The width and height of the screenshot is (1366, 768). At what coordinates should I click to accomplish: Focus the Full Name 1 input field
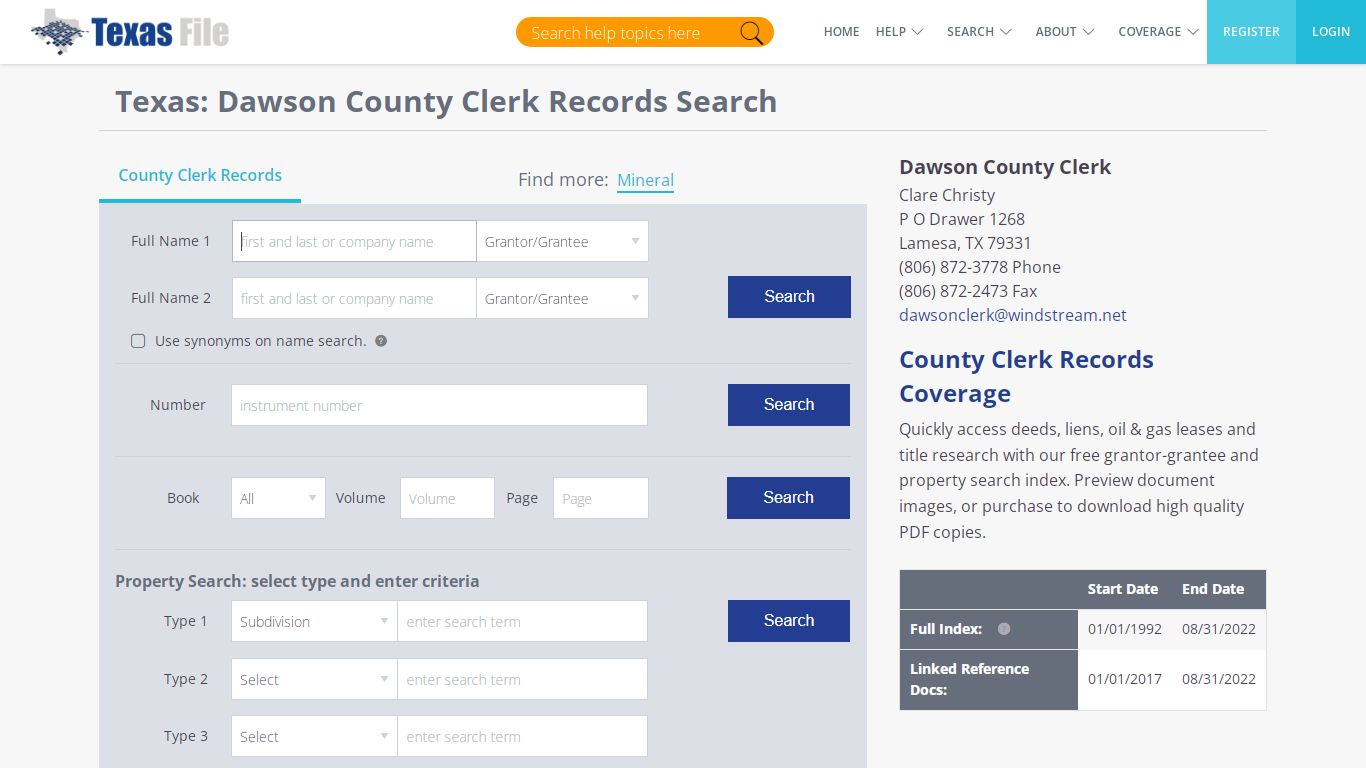point(354,241)
